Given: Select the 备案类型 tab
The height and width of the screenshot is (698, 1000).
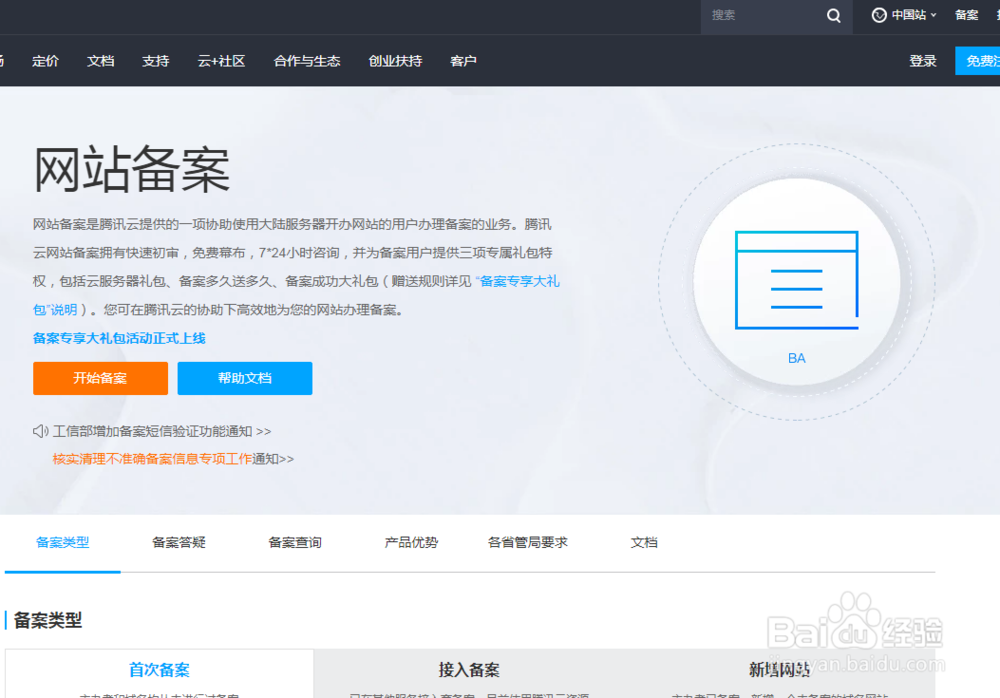Looking at the screenshot, I should tap(62, 542).
